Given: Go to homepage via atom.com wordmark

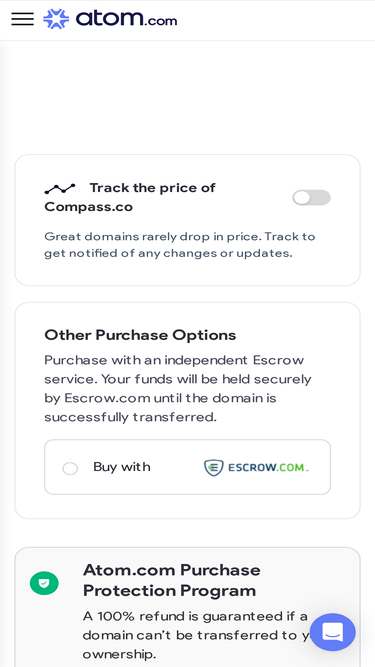Looking at the screenshot, I should point(126,19).
